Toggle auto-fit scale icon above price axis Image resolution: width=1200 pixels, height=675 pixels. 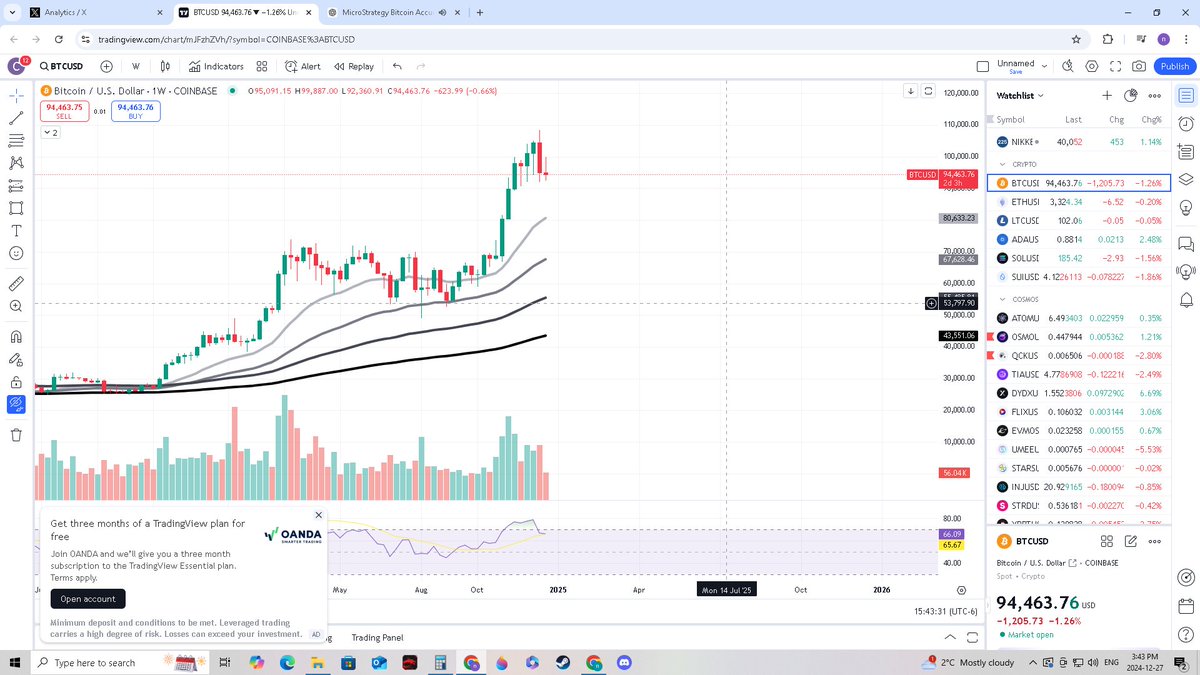click(x=928, y=91)
